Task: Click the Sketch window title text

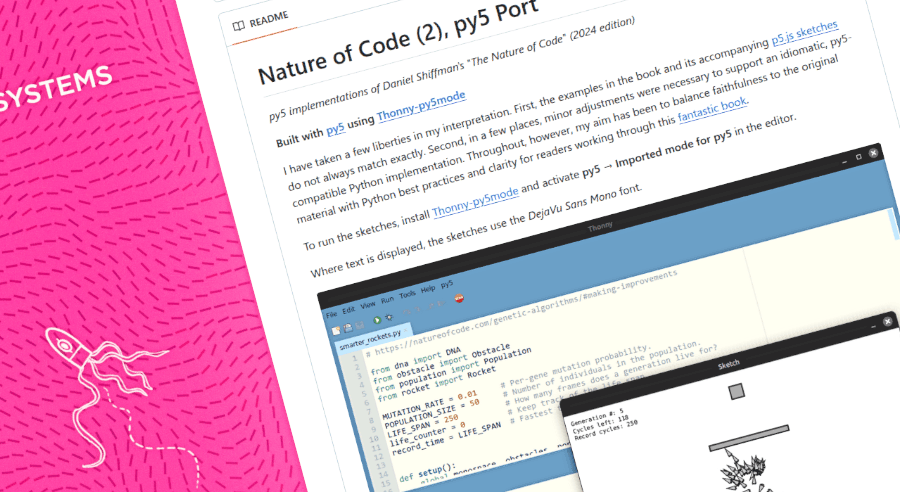Action: click(729, 365)
